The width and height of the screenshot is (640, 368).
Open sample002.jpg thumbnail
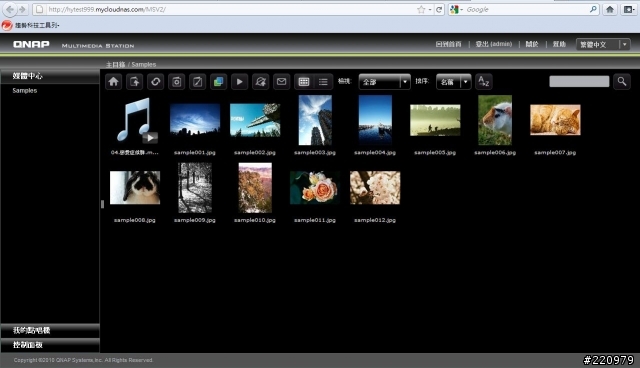tap(255, 120)
